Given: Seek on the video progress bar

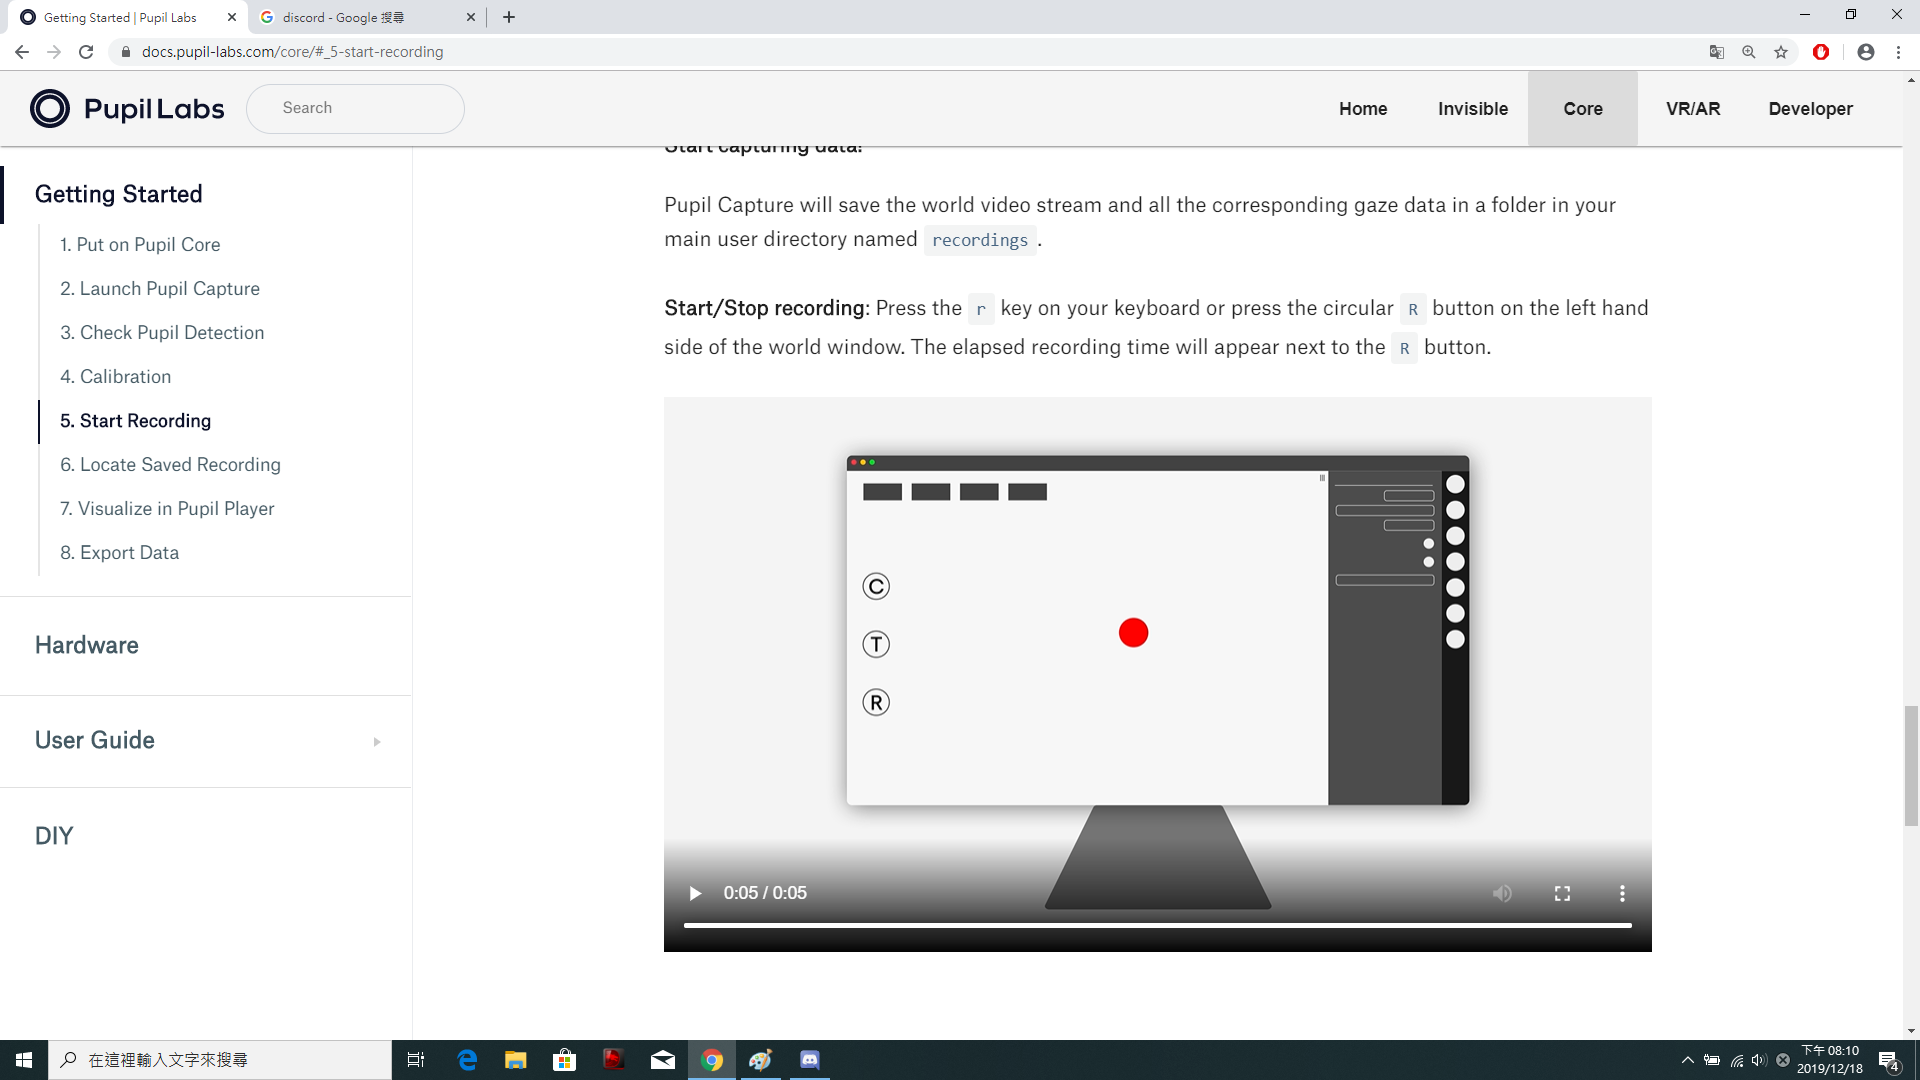Looking at the screenshot, I should pos(1157,926).
